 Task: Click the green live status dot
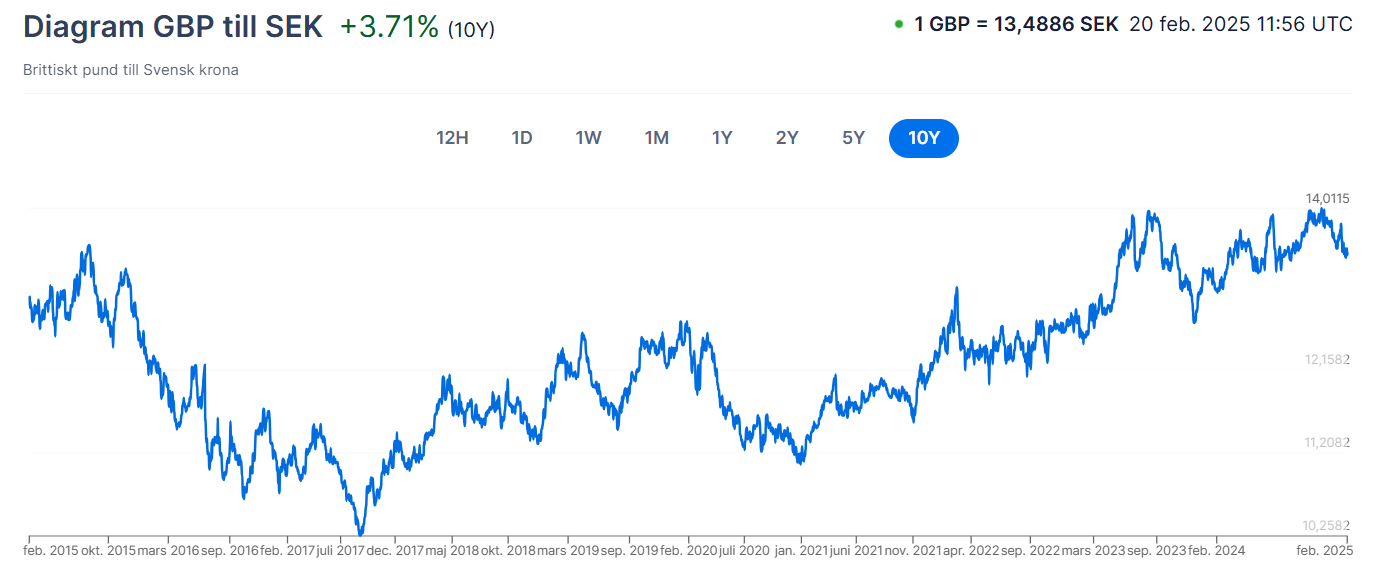899,25
